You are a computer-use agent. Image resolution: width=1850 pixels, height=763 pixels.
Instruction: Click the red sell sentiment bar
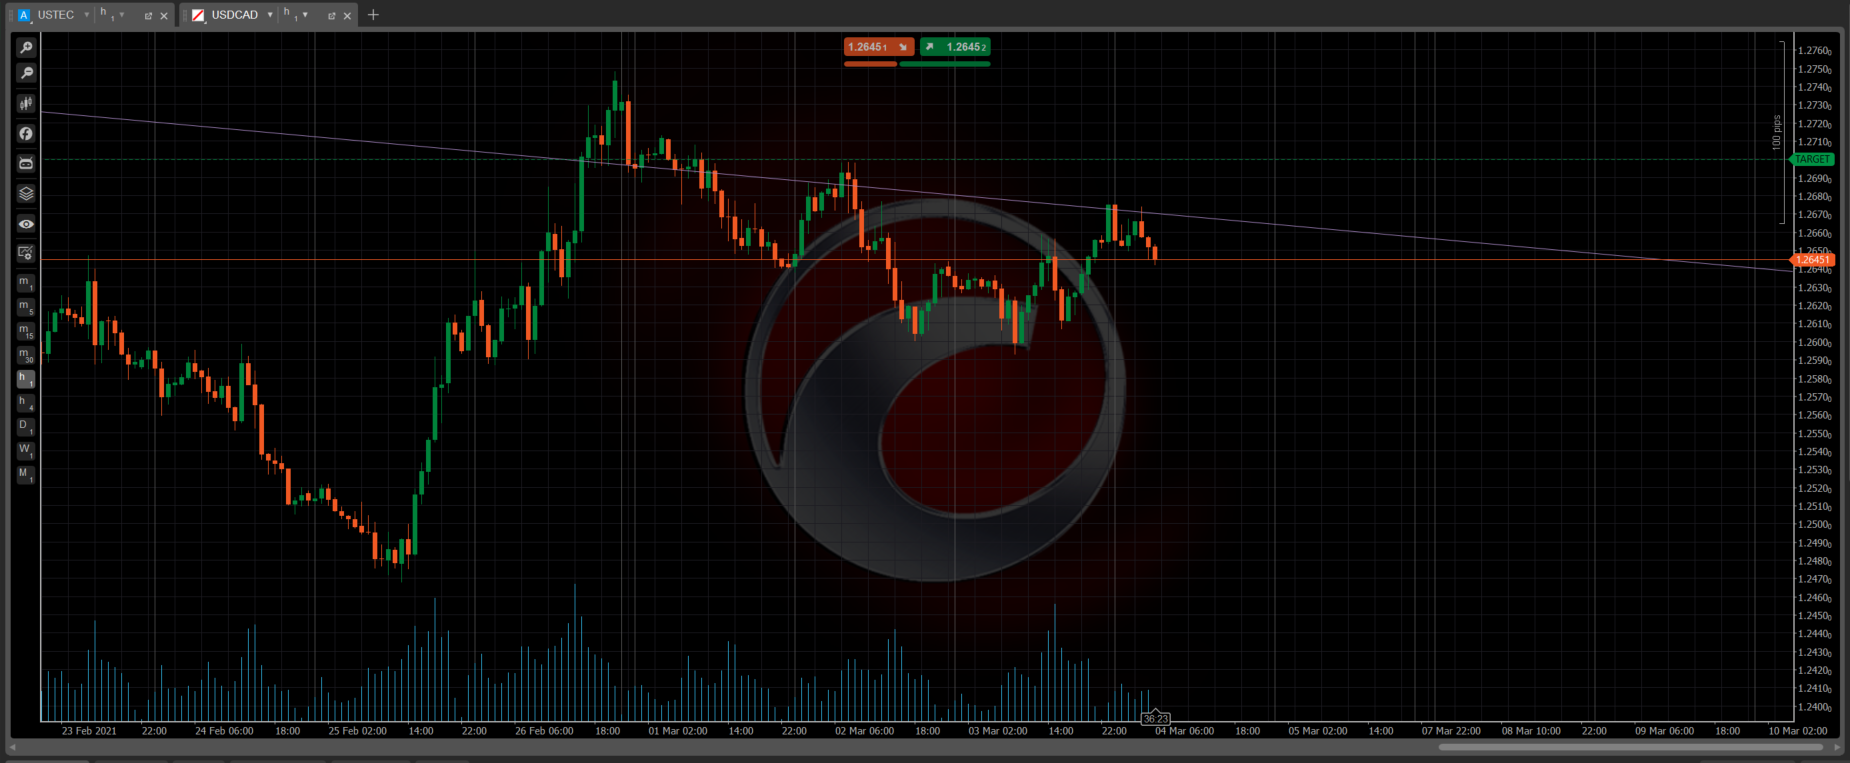(871, 64)
